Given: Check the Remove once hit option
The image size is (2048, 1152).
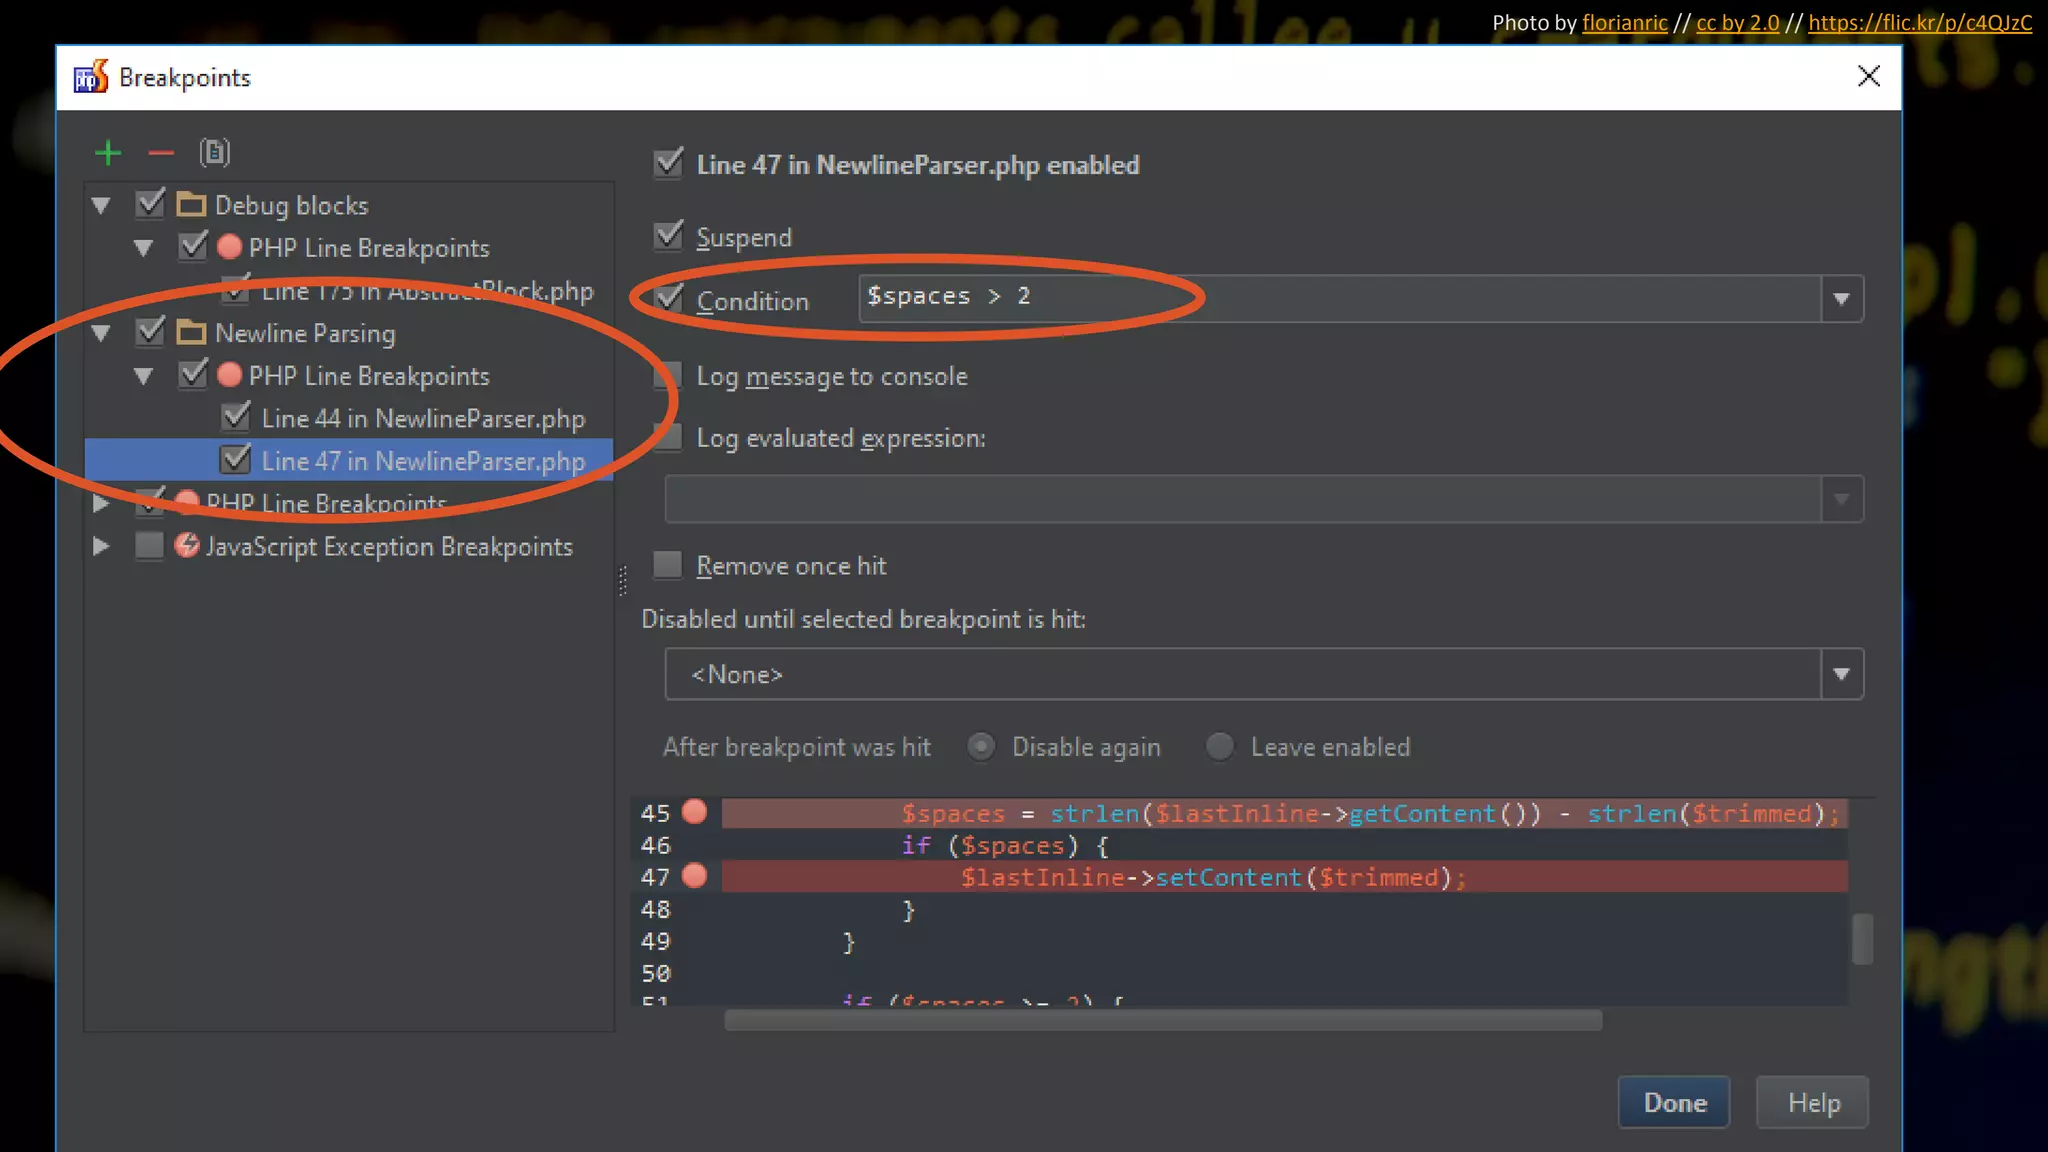Looking at the screenshot, I should [668, 565].
